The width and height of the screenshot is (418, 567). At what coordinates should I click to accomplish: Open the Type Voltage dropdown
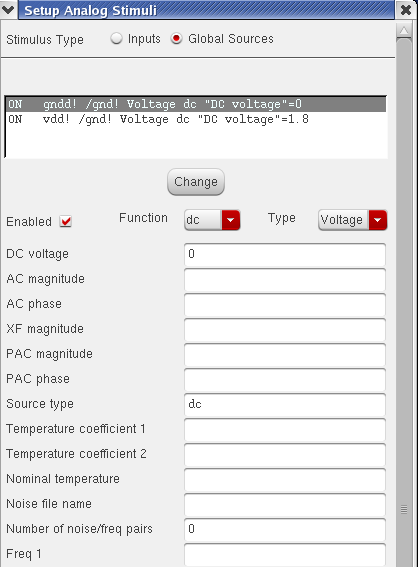tap(353, 220)
